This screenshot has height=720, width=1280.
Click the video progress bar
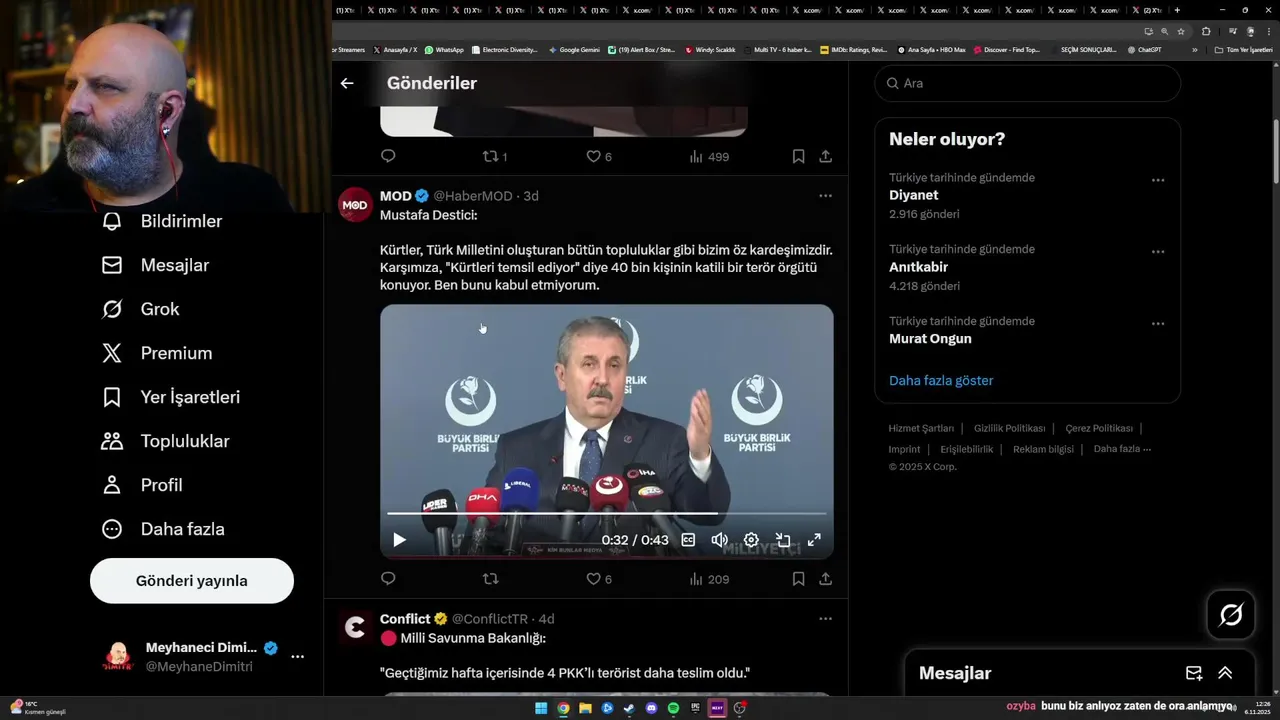(x=606, y=514)
